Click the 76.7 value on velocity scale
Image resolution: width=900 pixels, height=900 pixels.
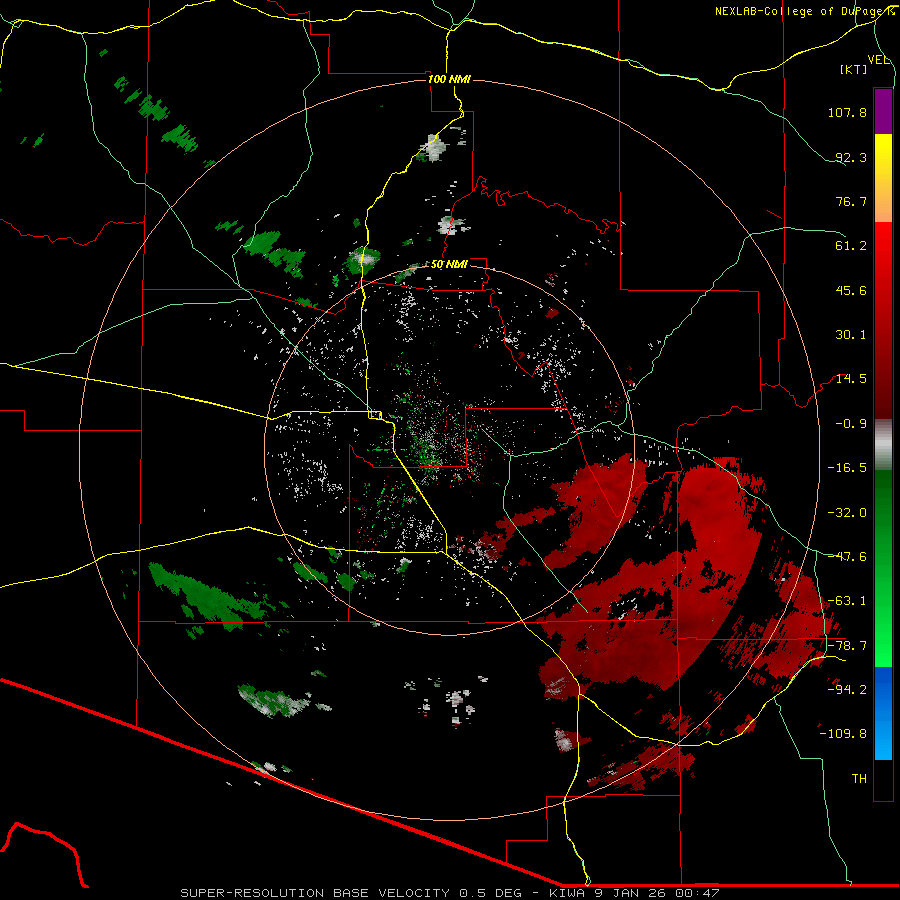(851, 201)
